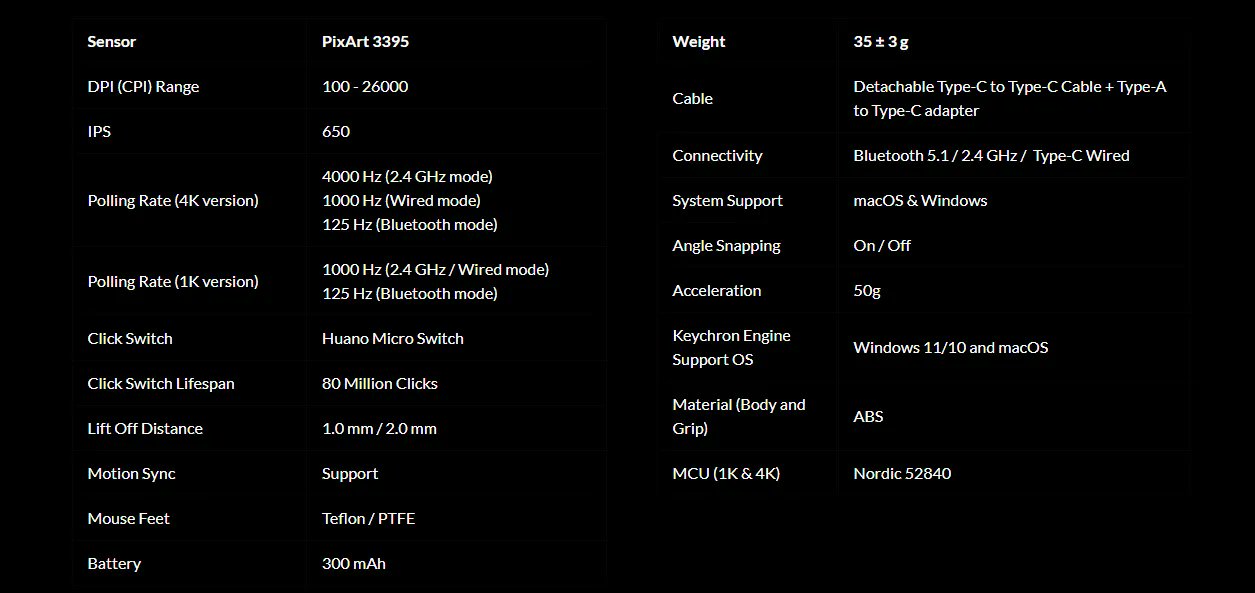
Task: Click the Angle Snapping On / Off value
Action: click(882, 246)
